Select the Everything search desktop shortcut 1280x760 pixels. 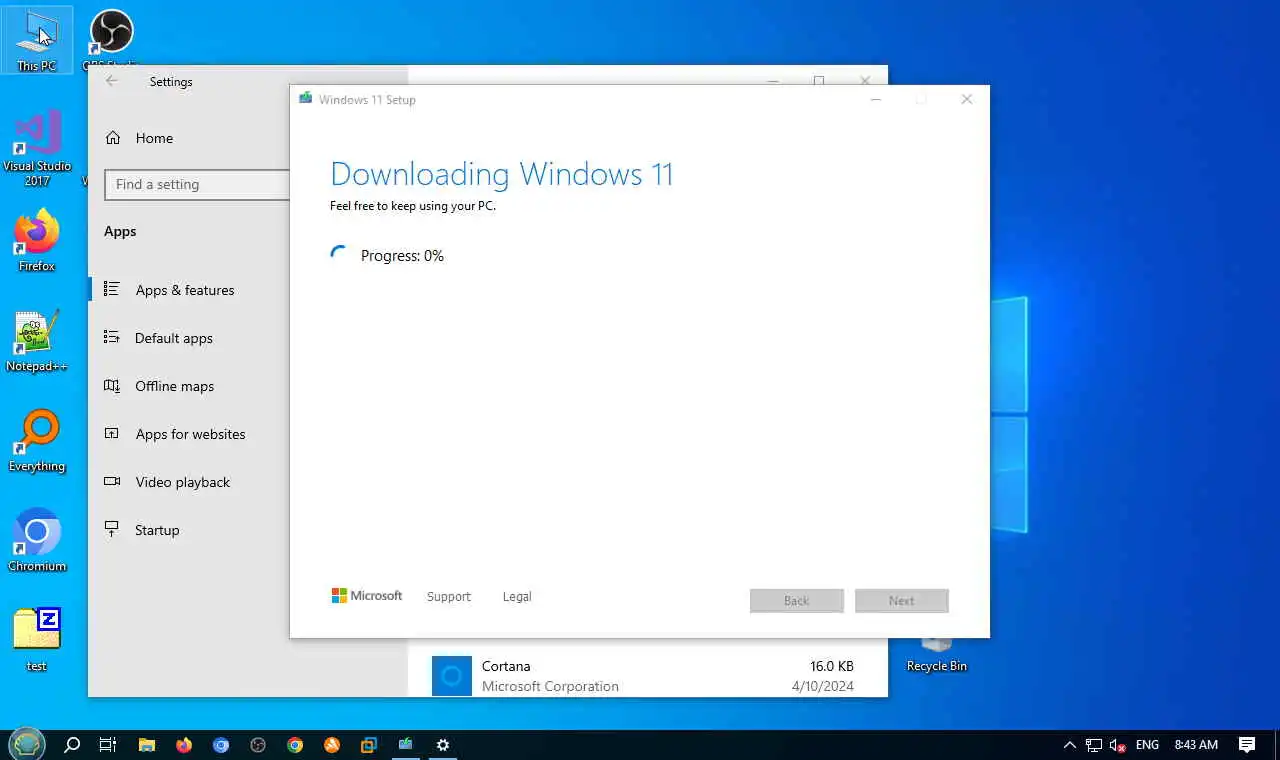pos(37,441)
